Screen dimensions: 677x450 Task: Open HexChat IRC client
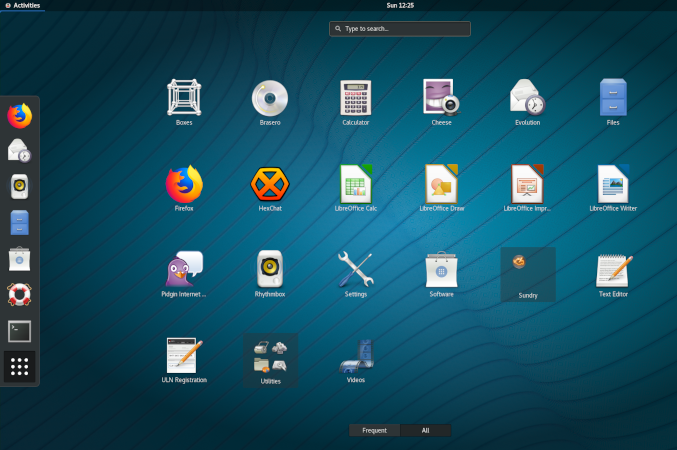[270, 188]
